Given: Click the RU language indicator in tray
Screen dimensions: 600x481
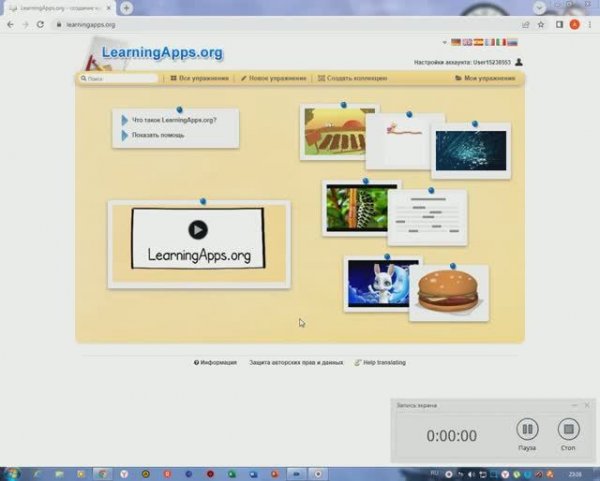Looking at the screenshot, I should click(435, 473).
